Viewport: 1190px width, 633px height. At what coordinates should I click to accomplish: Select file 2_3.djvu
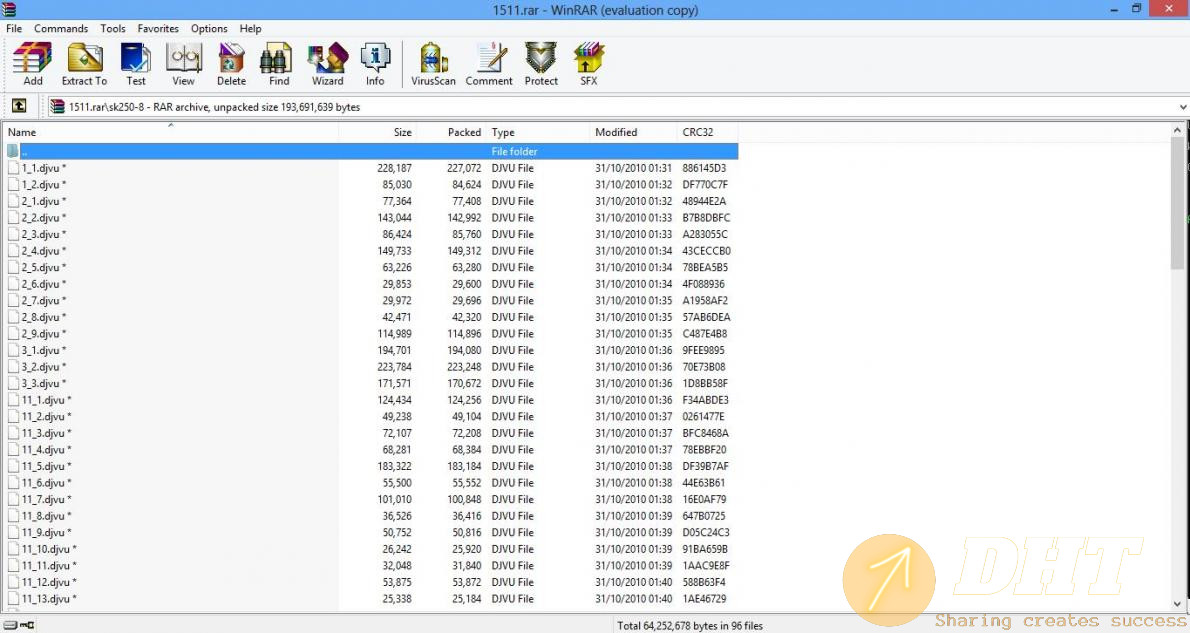coord(43,235)
